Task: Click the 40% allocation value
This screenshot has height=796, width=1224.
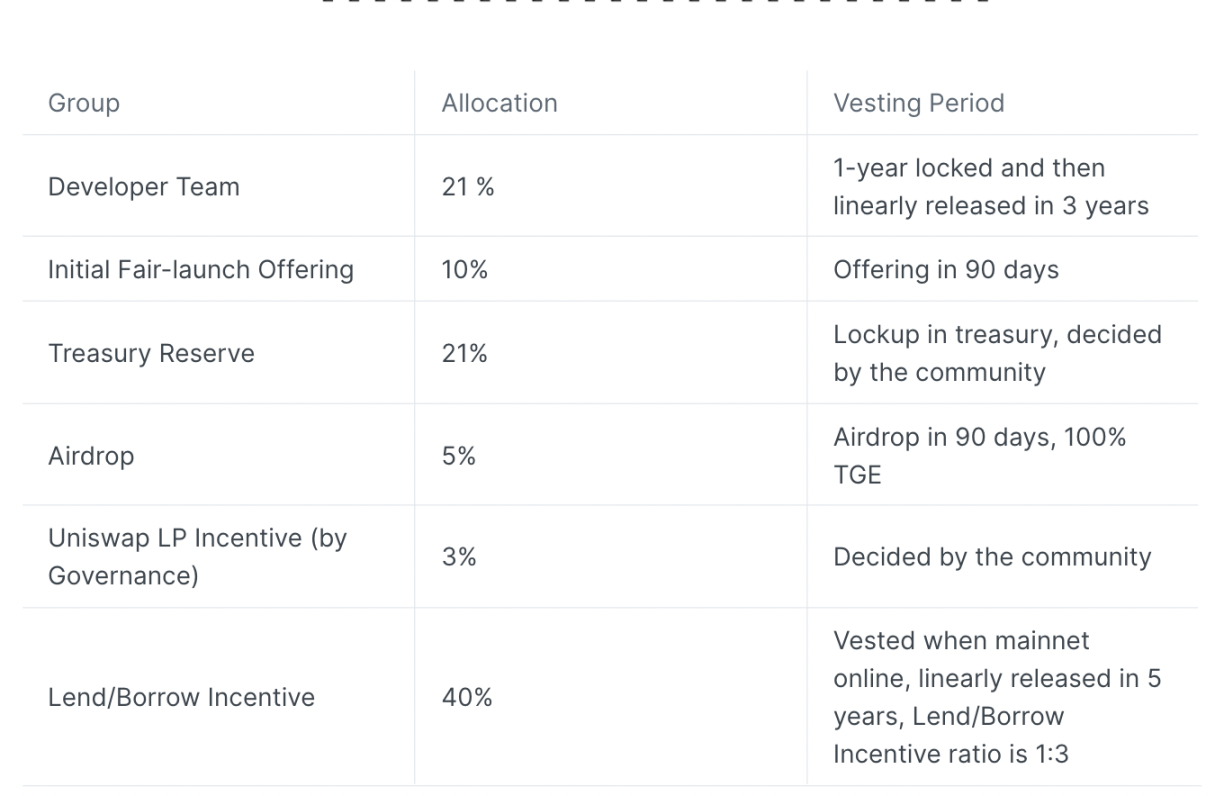Action: pos(466,697)
